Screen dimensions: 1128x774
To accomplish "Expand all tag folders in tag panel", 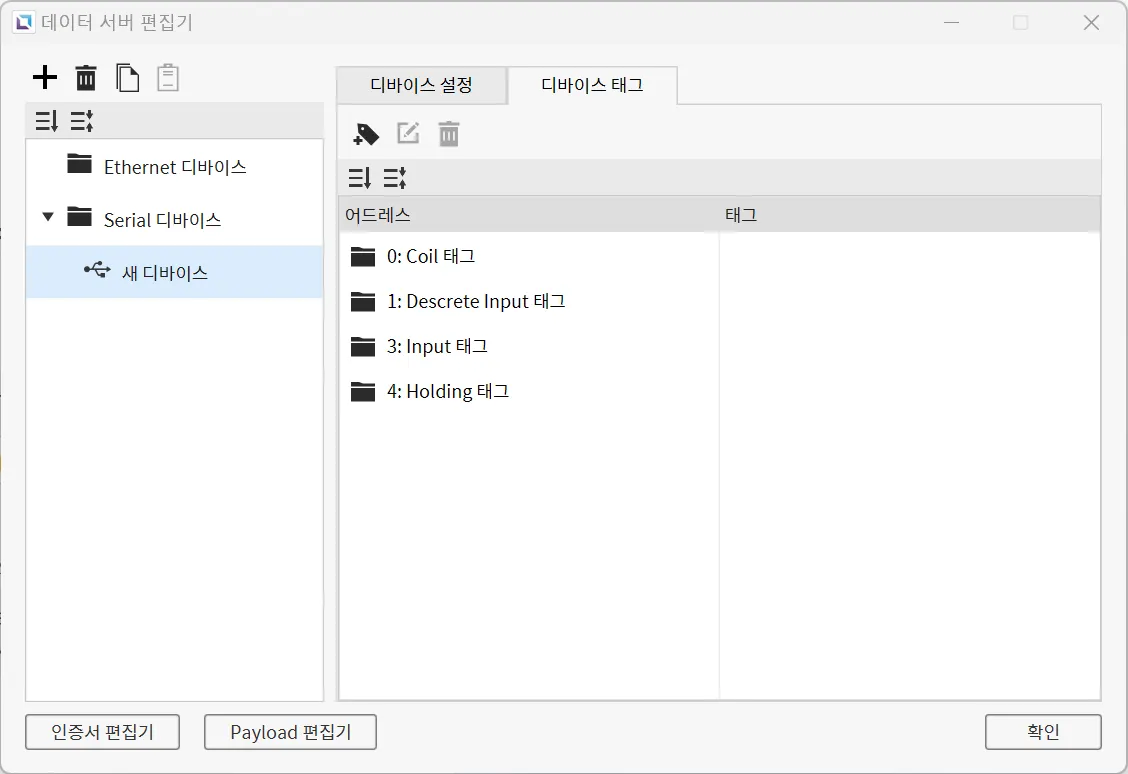I will [360, 178].
